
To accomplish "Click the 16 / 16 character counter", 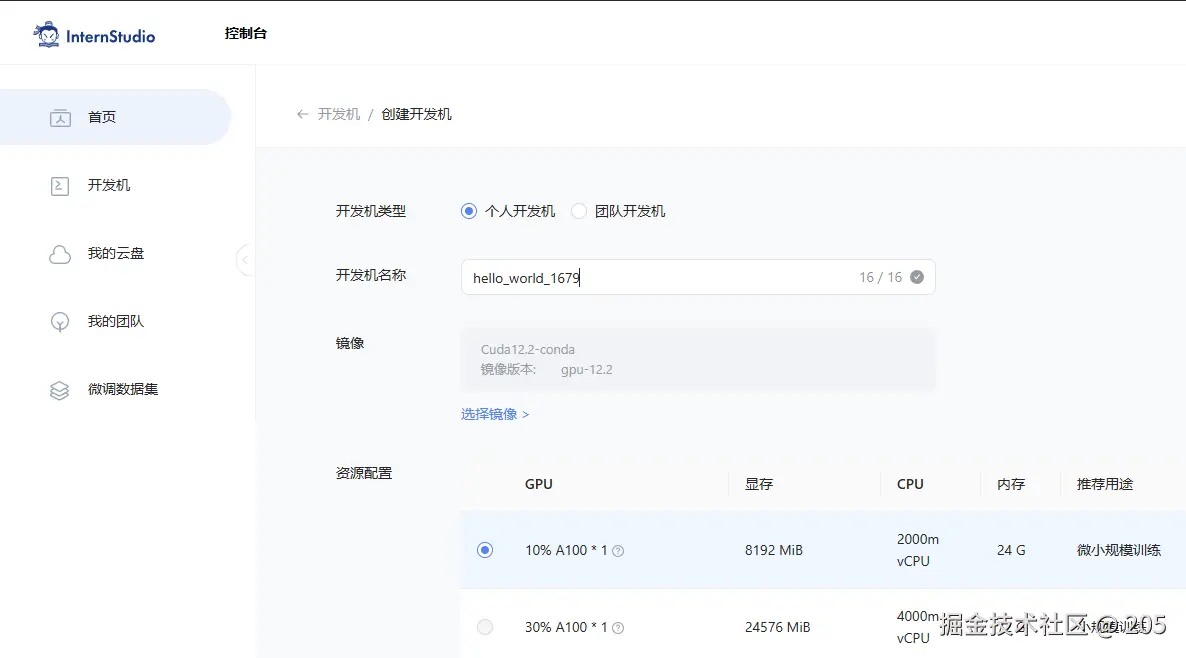I will tap(880, 278).
